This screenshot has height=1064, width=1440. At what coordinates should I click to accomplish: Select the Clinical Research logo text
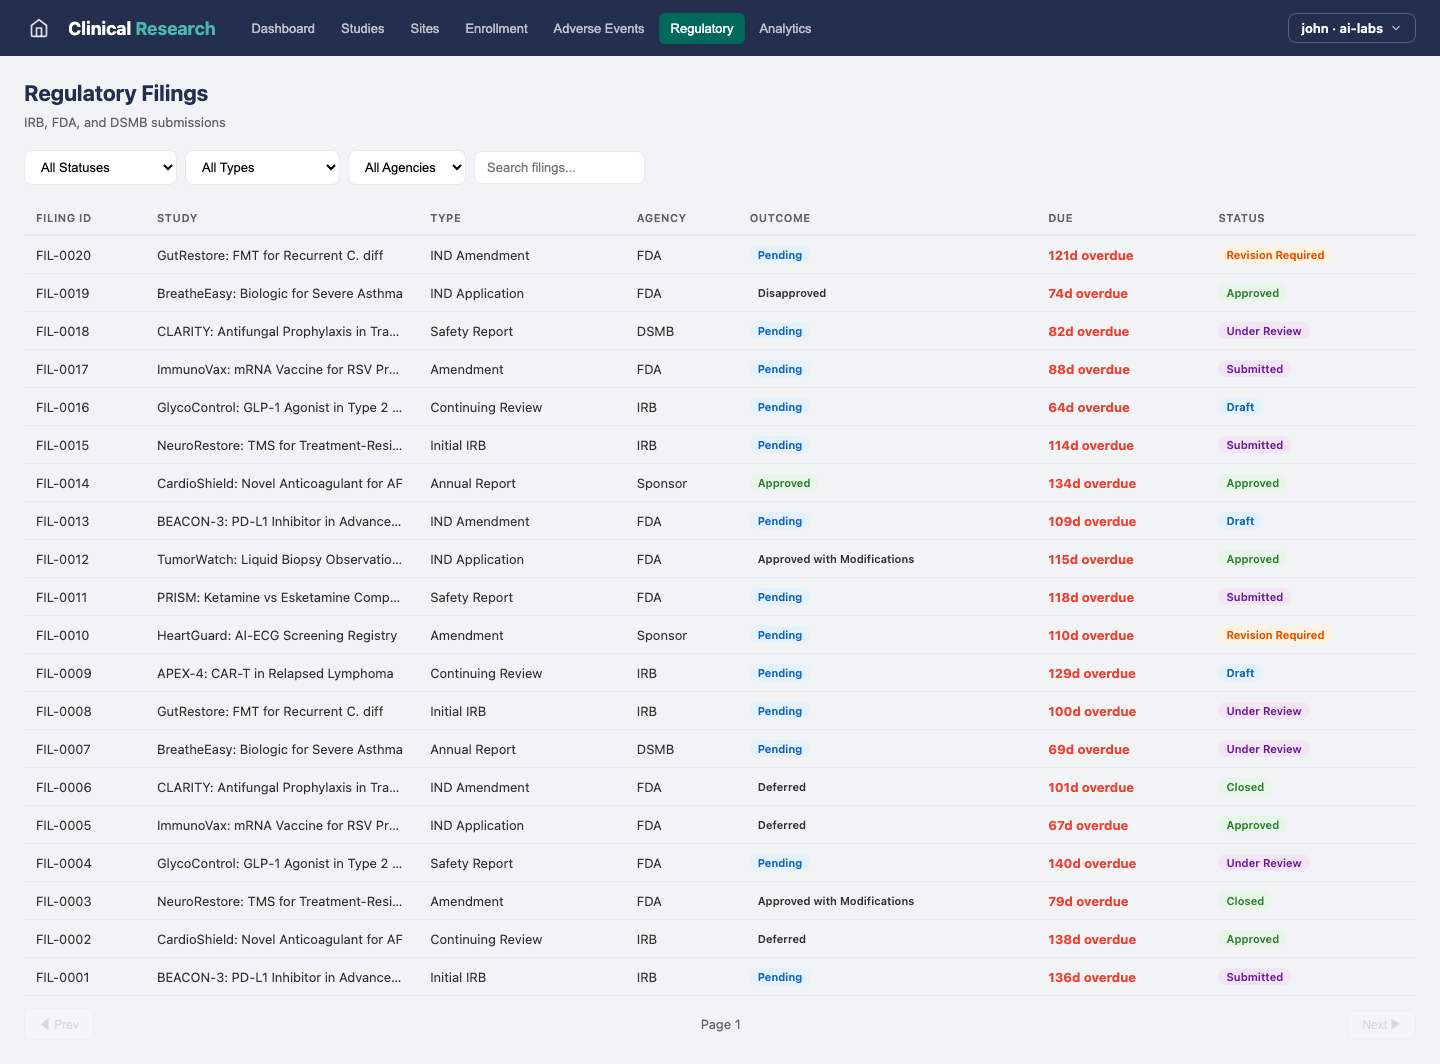coord(141,28)
